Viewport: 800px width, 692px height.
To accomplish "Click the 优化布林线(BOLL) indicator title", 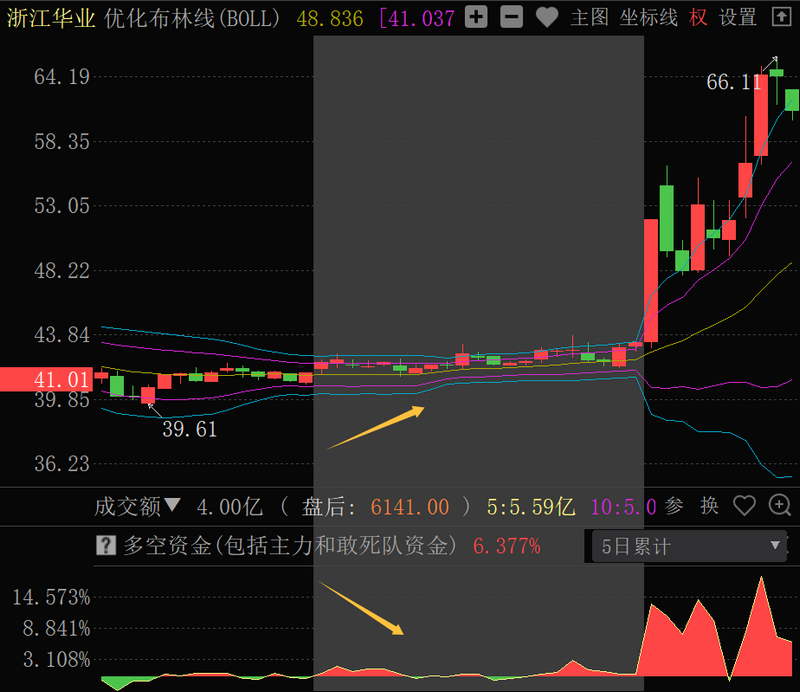I will pos(193,19).
